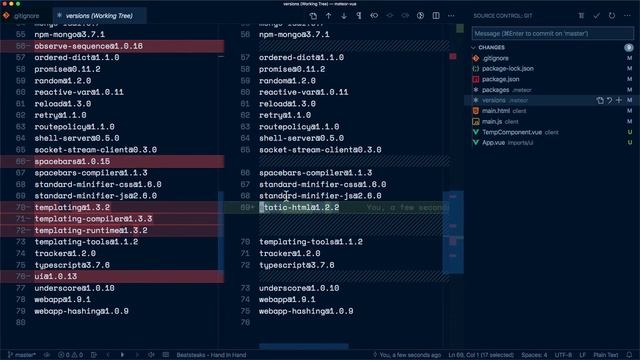Screen dimensions: 640x360
Task: Click list icon right of mute control
Action: coord(166,355)
